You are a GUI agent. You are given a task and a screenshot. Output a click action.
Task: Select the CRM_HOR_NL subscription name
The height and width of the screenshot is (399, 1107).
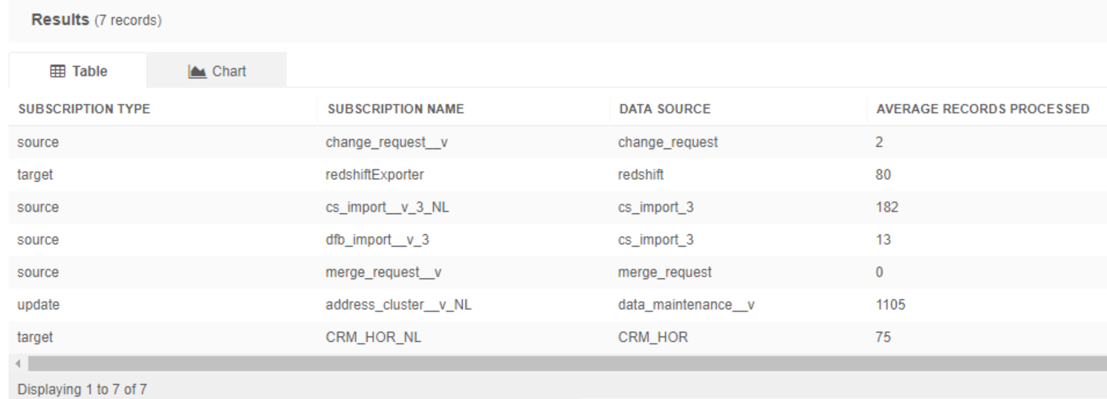[373, 337]
